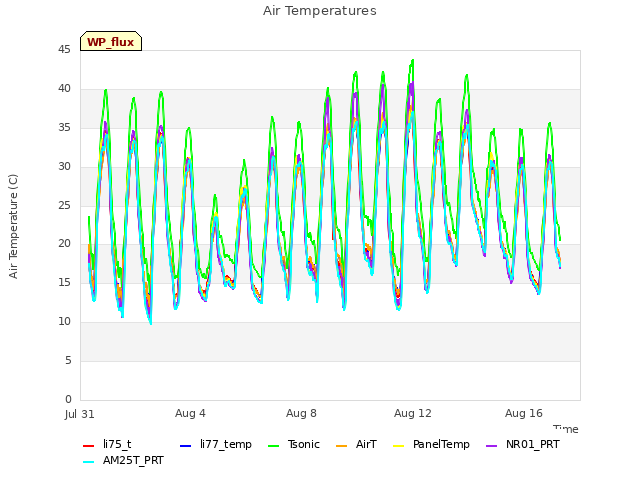Toggle the li77_temp legend entry
640x480 pixels.
(216, 444)
